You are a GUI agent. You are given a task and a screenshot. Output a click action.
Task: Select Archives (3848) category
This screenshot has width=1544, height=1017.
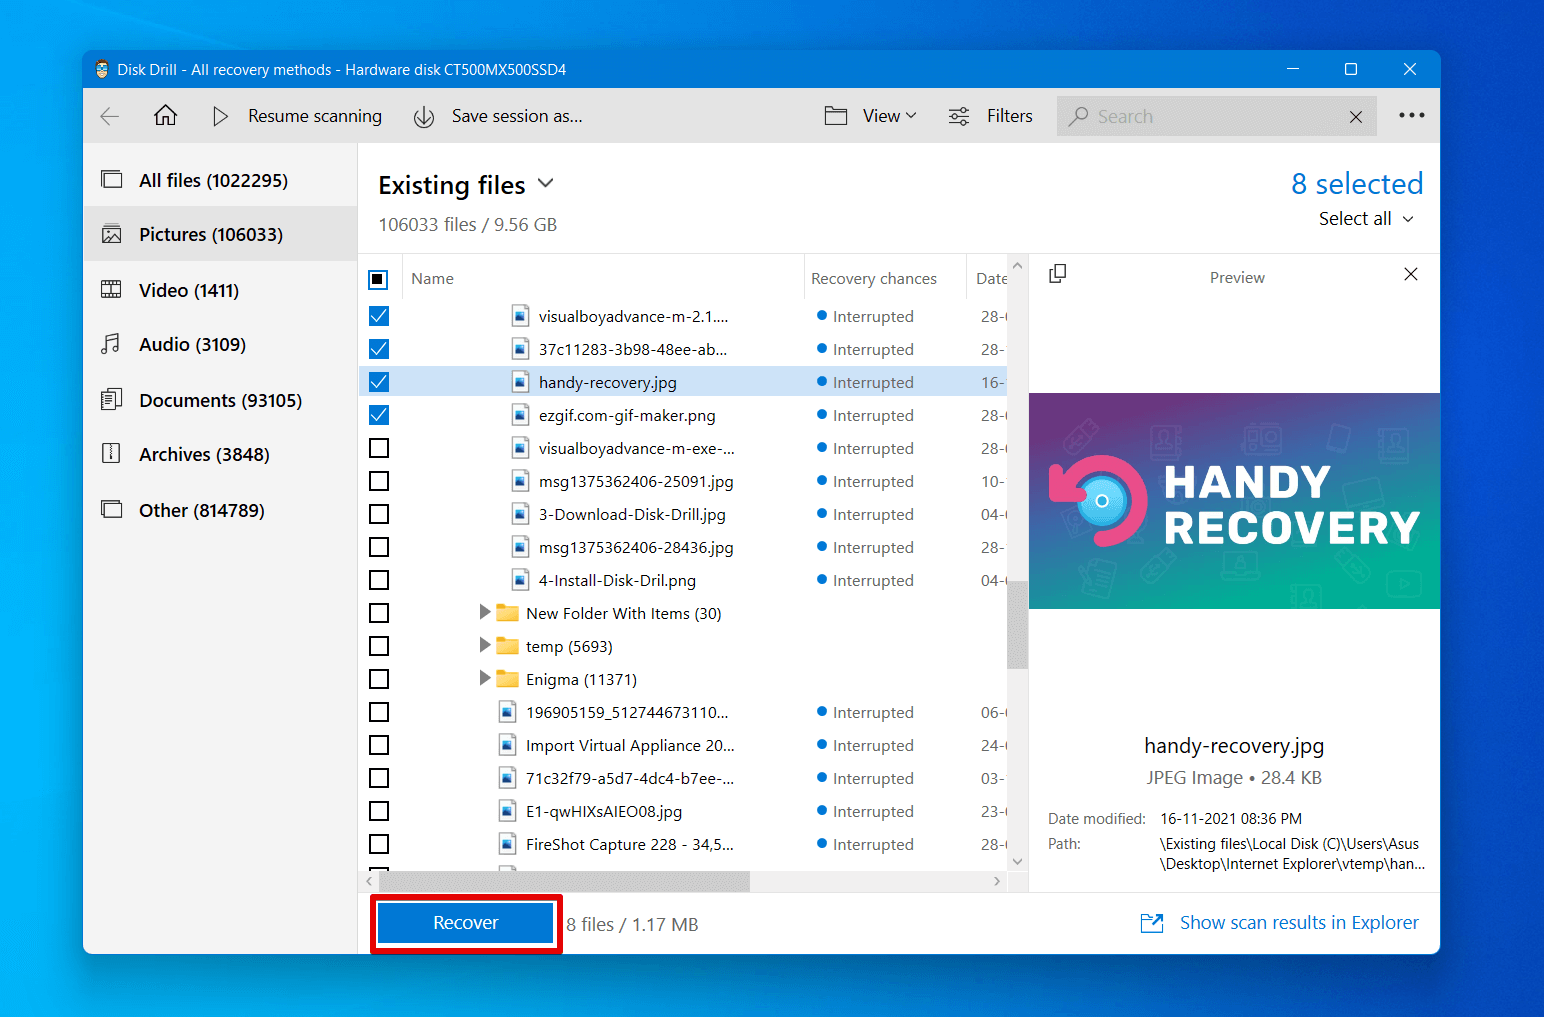[220, 454]
